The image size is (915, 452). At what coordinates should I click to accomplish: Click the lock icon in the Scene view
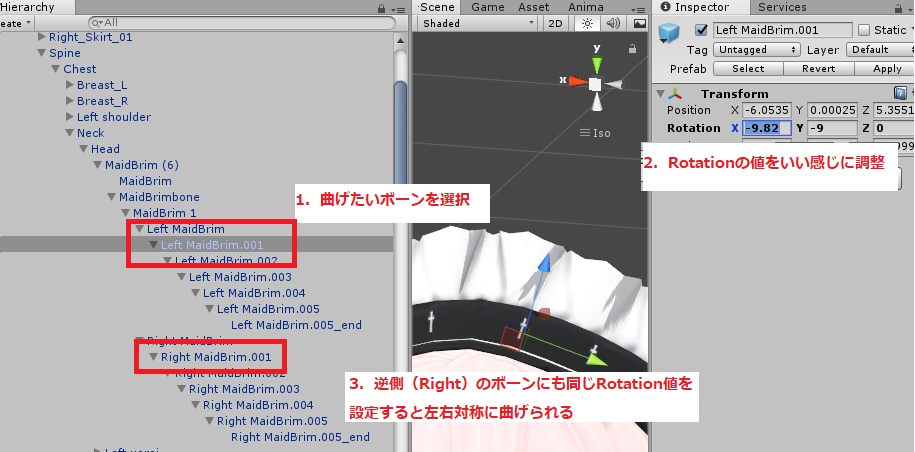coord(632,50)
